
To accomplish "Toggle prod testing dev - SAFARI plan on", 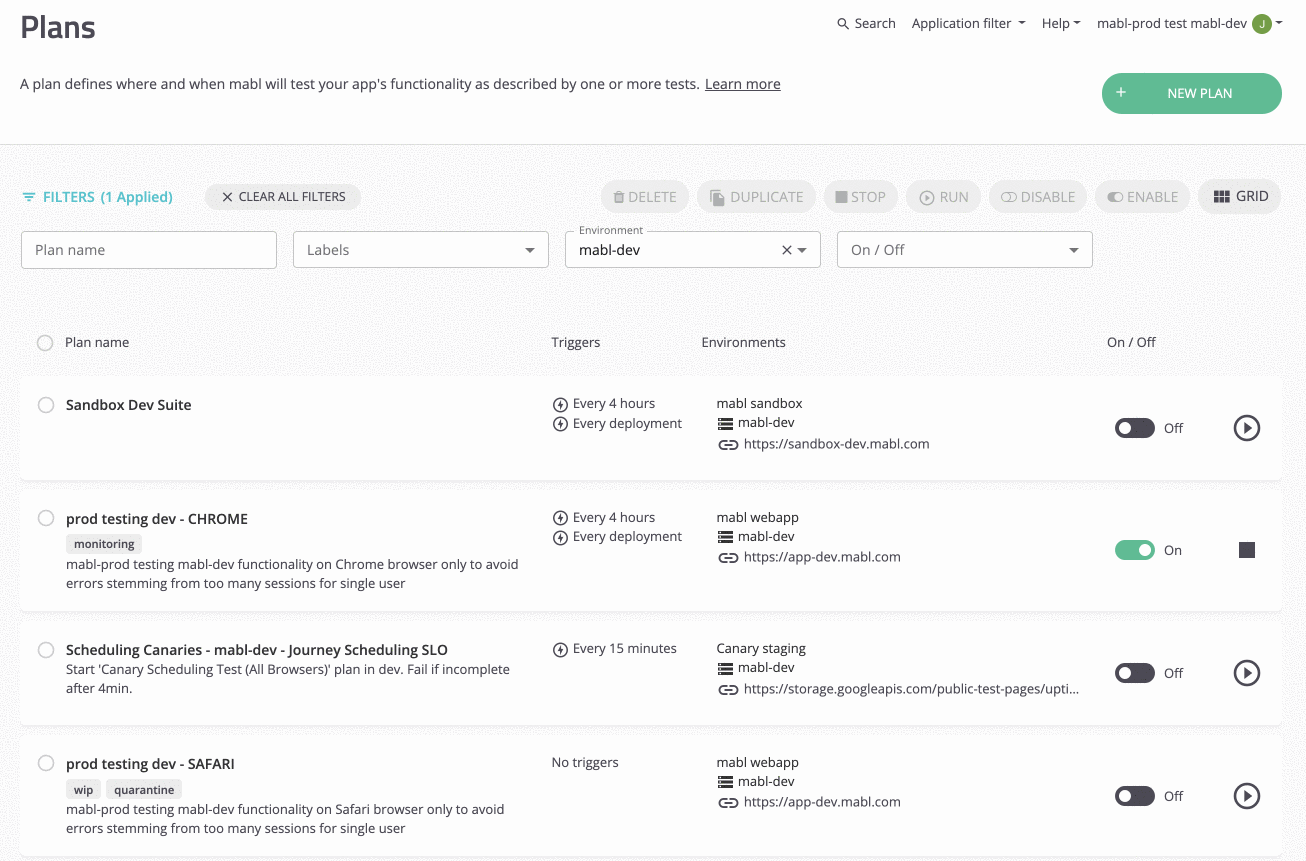I will (1135, 796).
